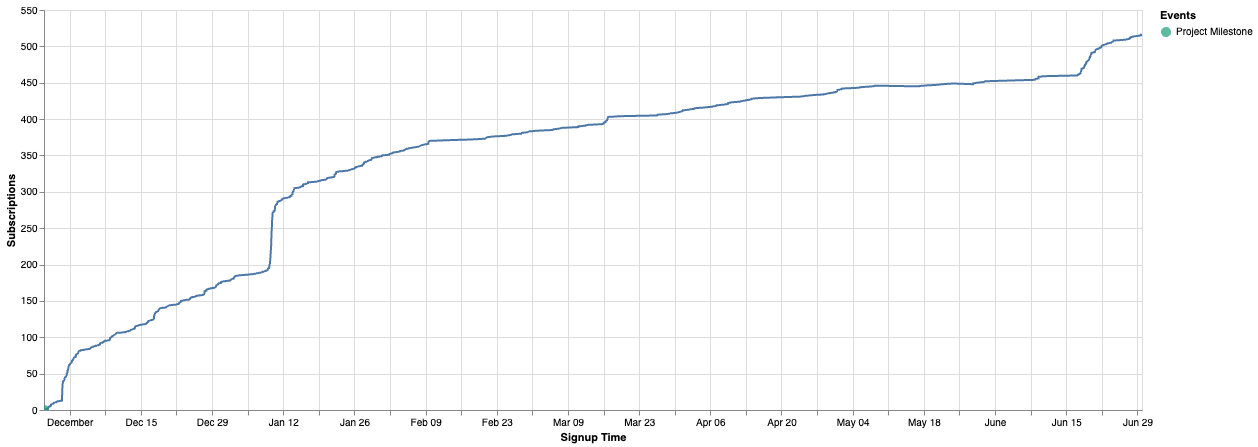Image resolution: width=1258 pixels, height=447 pixels.
Task: Click the Dec 15 x-axis label
Action: [x=142, y=423]
